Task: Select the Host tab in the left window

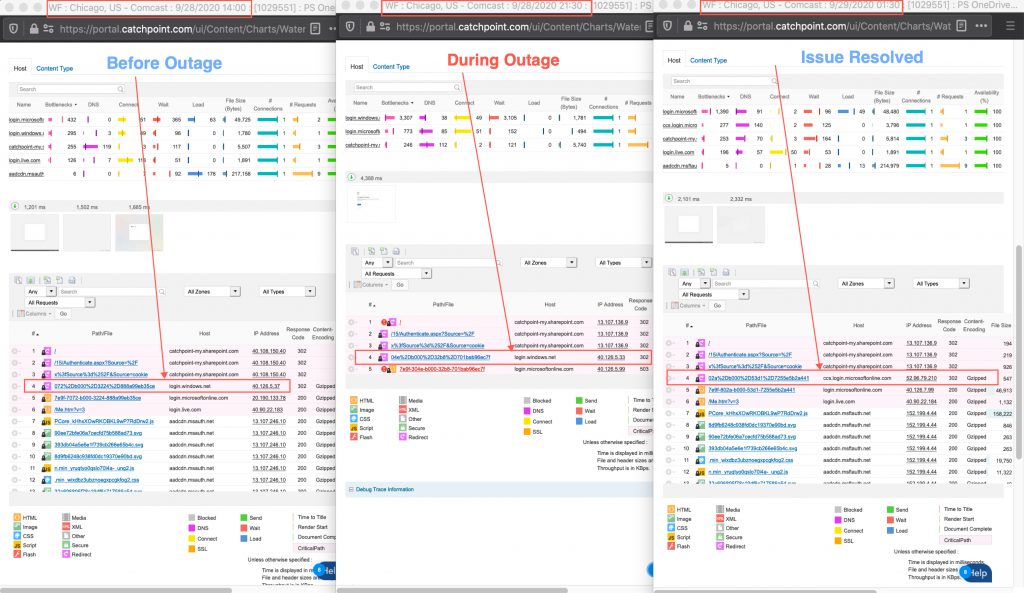Action: 20,68
